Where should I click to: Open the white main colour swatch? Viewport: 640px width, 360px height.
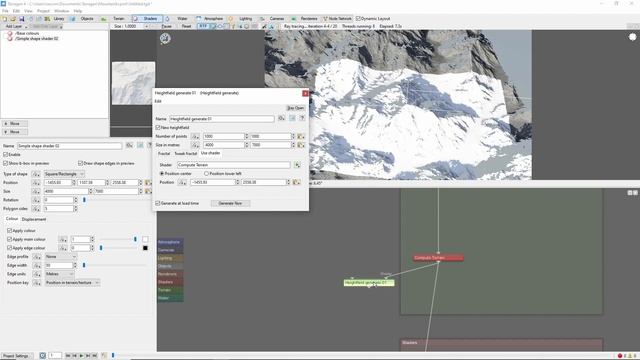pyautogui.click(x=145, y=239)
